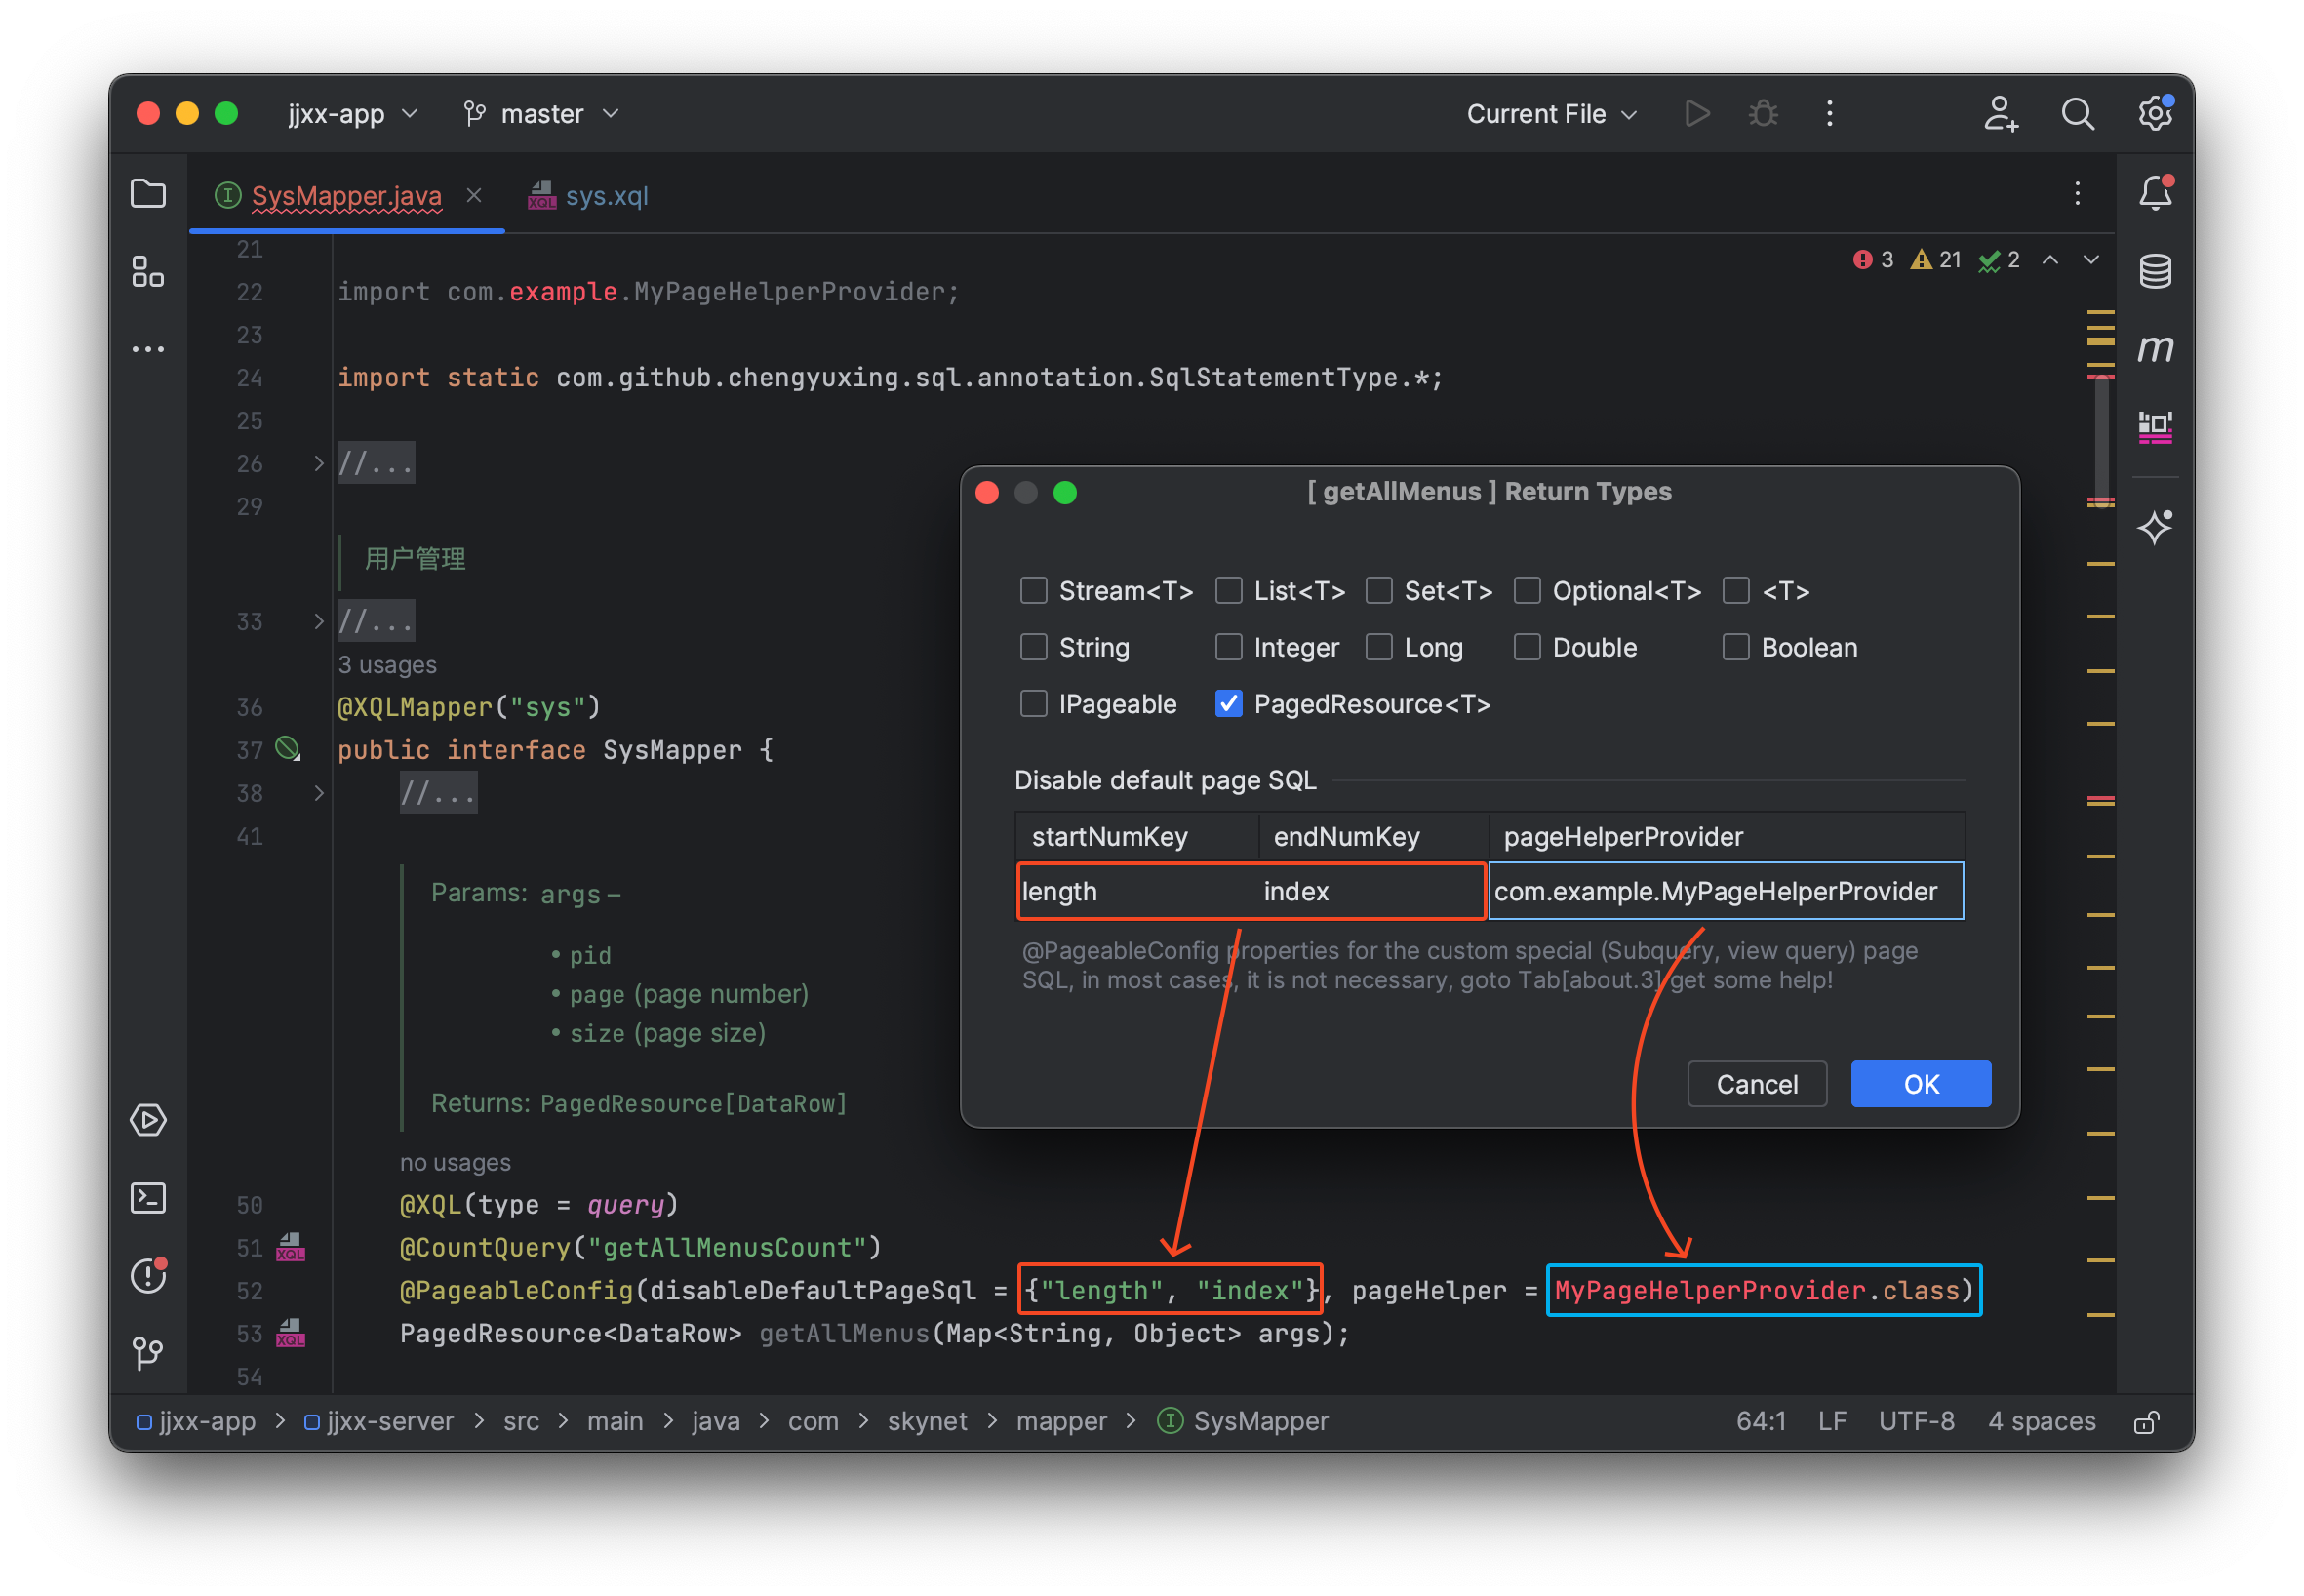Expand folded code at line 38
The height and width of the screenshot is (1596, 2304).
[x=318, y=793]
